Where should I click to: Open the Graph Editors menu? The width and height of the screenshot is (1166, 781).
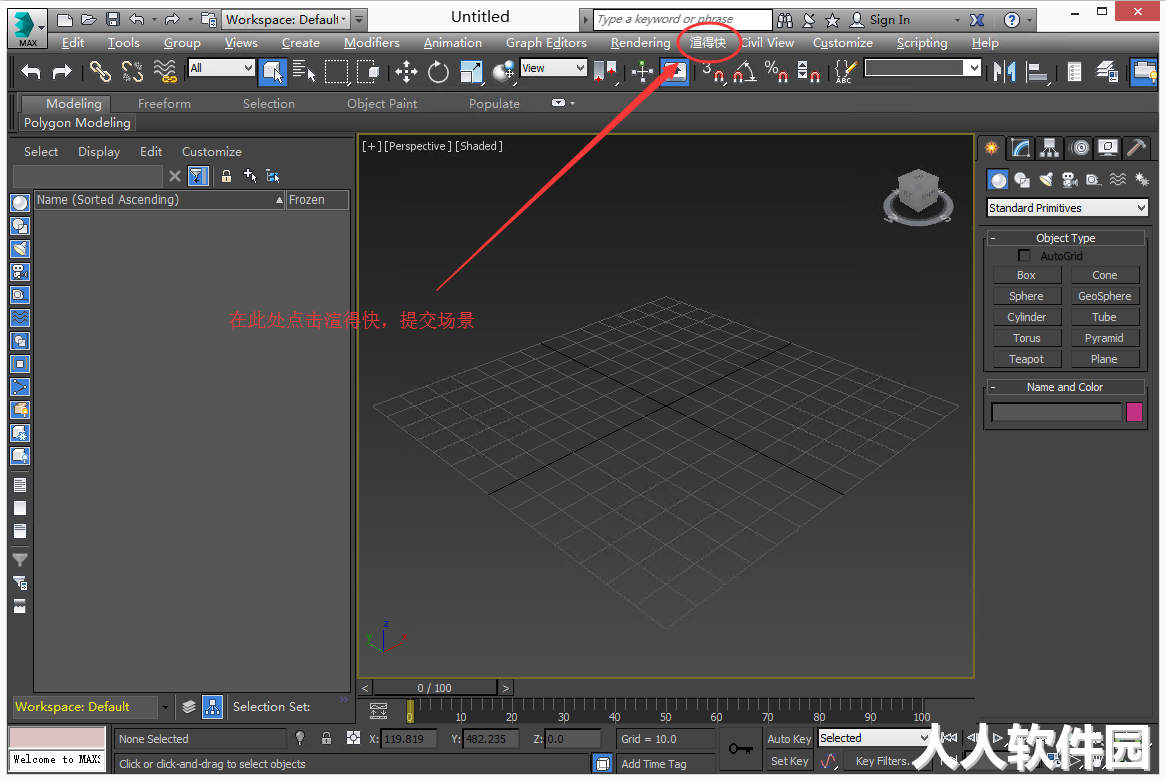(546, 43)
